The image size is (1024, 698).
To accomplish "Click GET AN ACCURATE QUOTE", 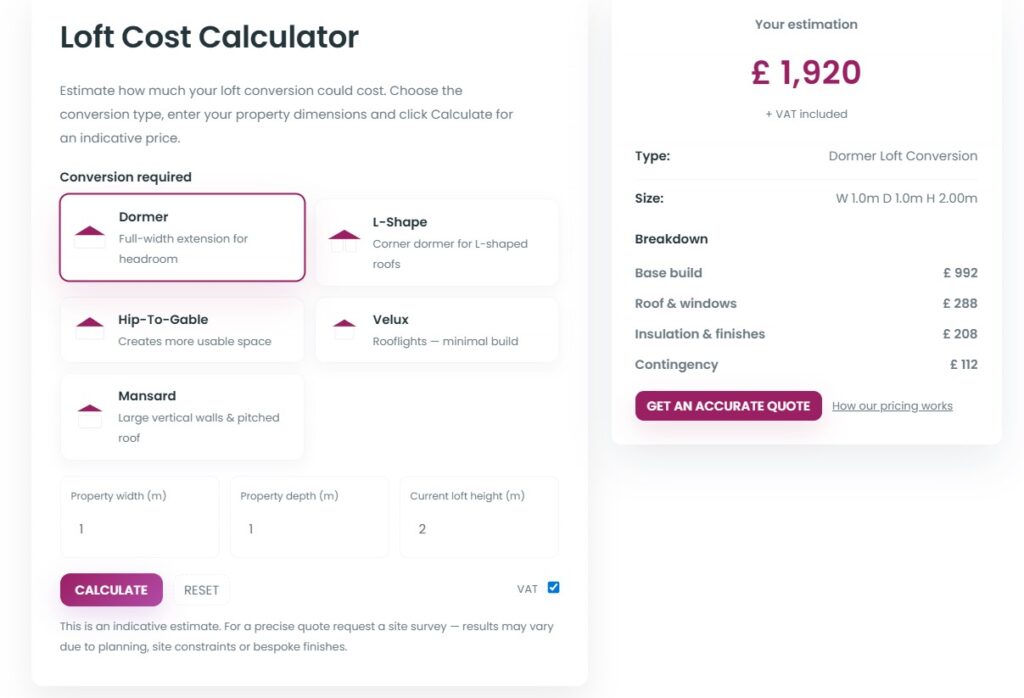I will click(728, 406).
